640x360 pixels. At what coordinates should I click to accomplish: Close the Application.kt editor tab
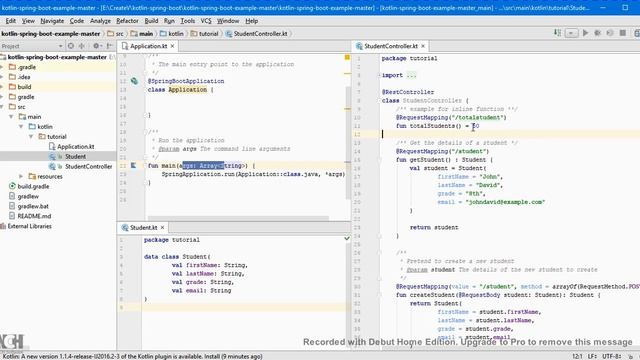pos(172,46)
